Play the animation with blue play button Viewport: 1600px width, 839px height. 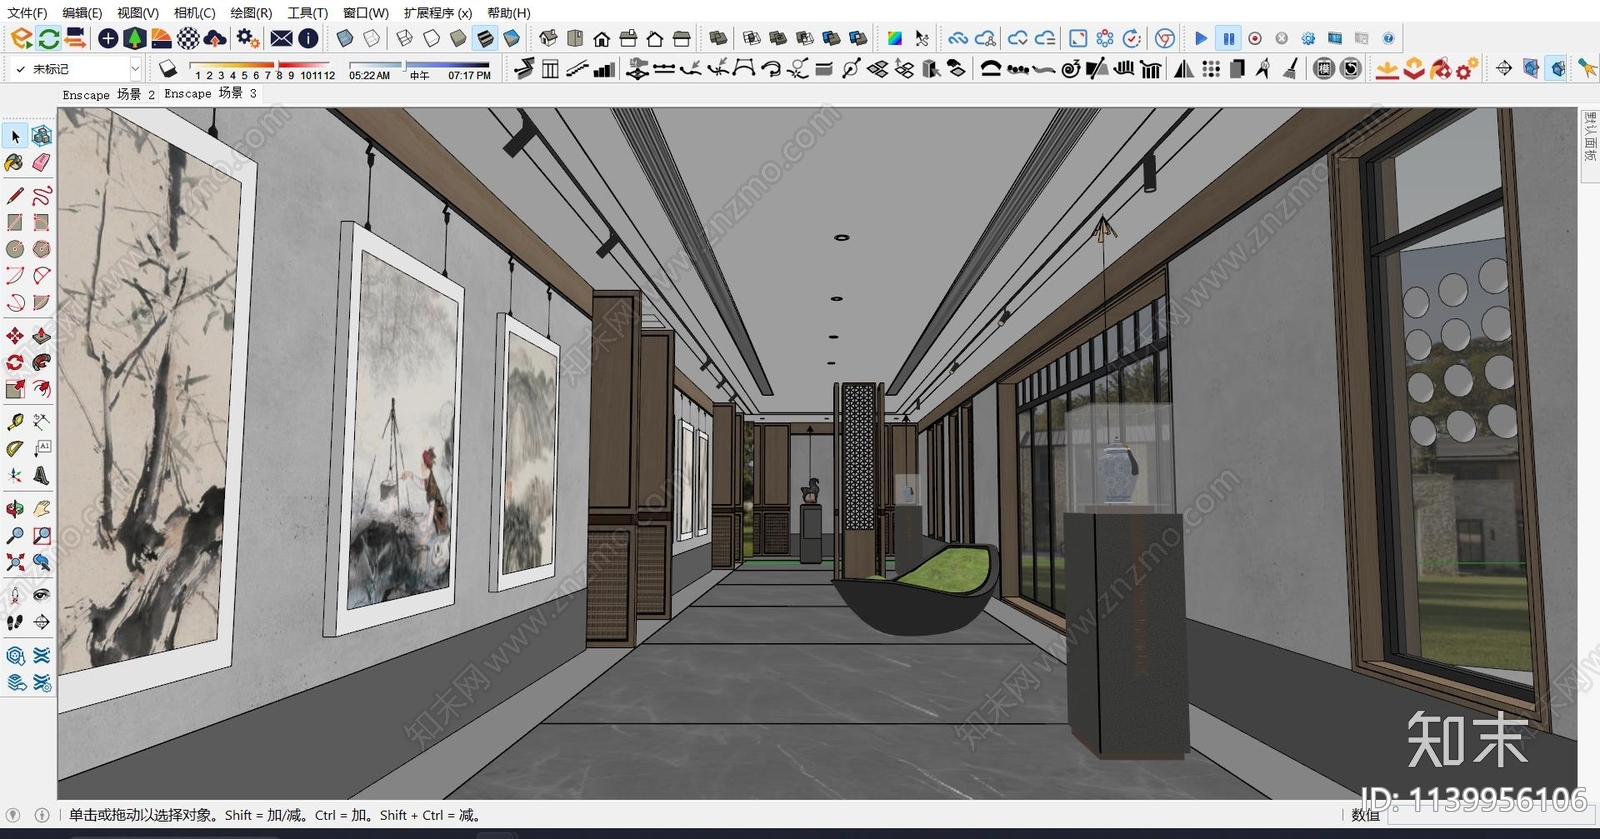point(1201,38)
